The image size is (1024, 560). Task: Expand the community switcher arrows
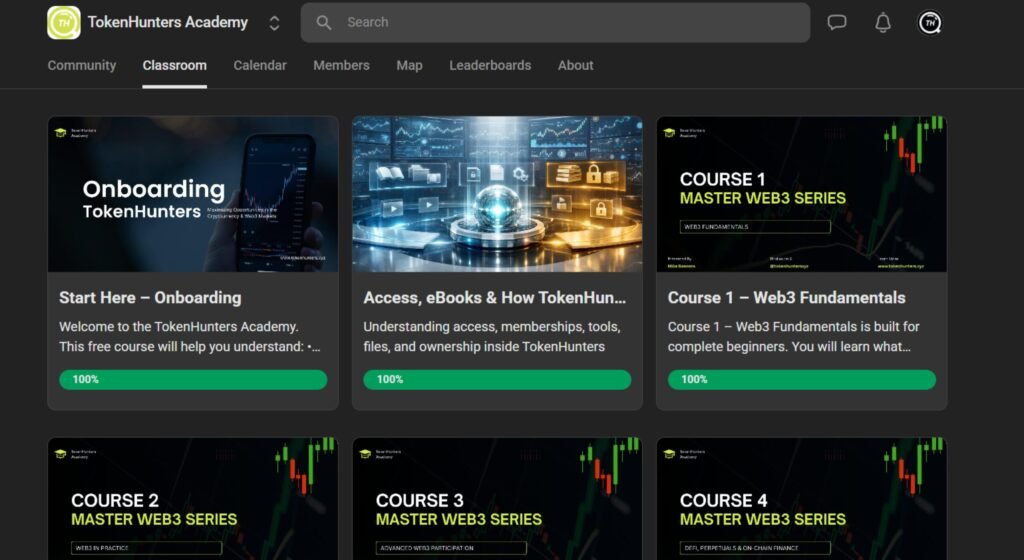(x=274, y=23)
